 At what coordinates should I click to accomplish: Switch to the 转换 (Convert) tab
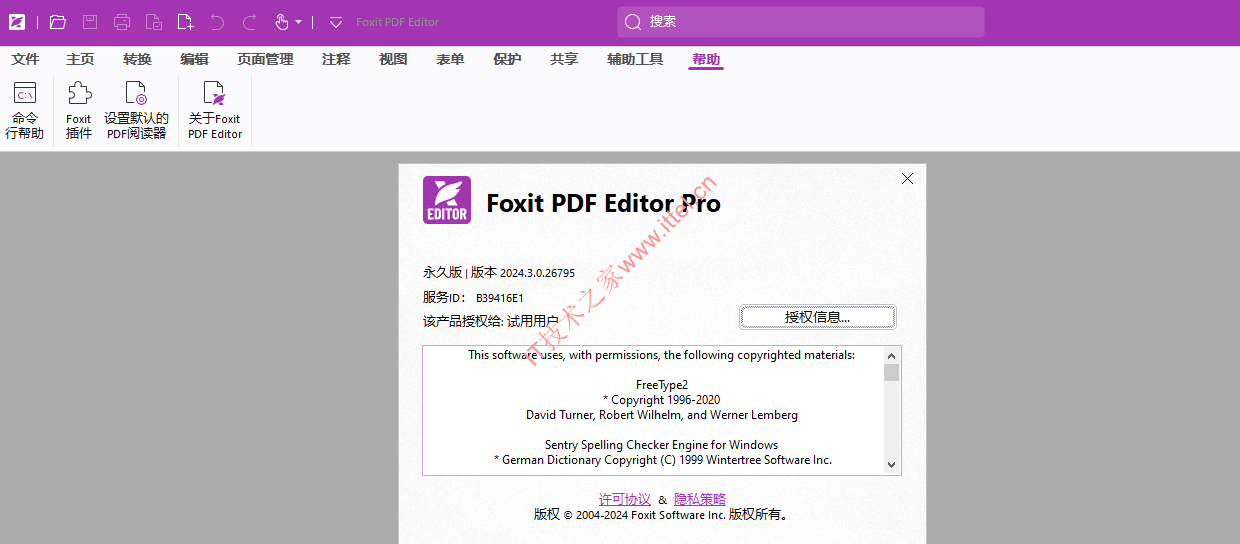(137, 59)
